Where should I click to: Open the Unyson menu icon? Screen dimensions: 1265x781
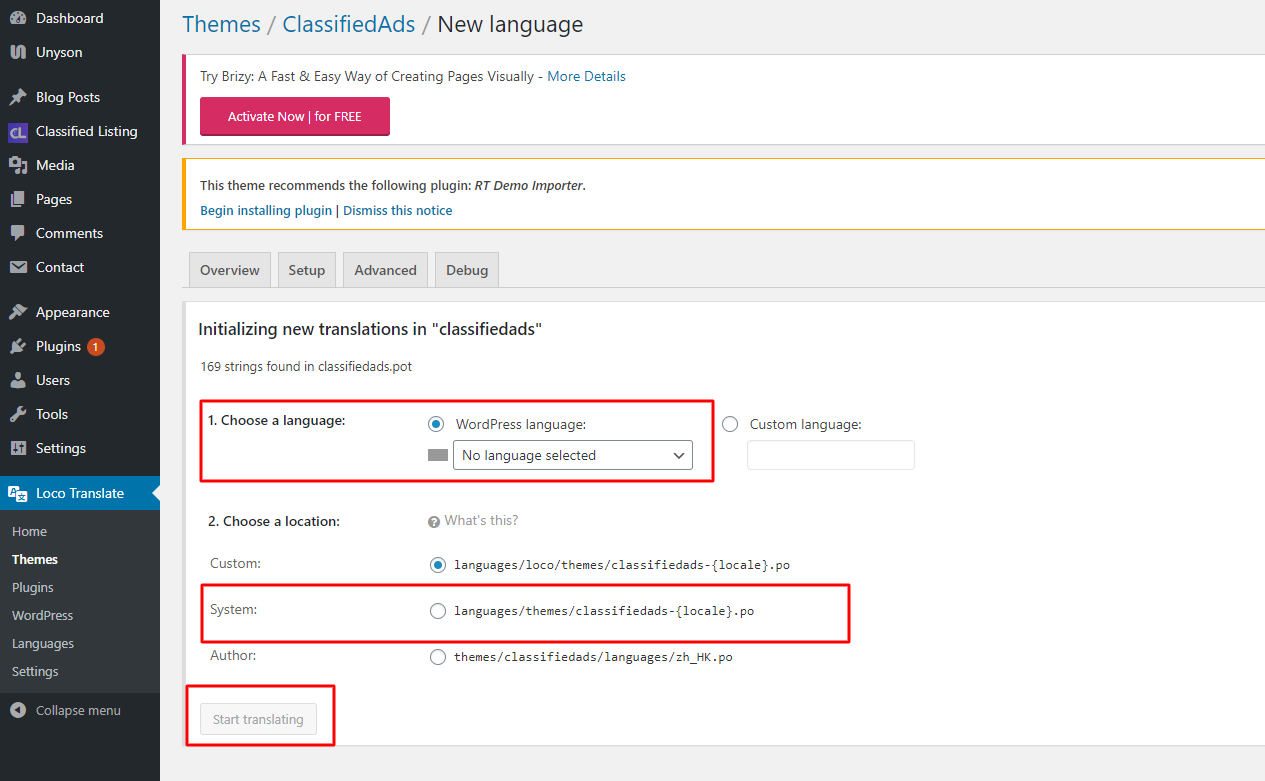coord(18,52)
